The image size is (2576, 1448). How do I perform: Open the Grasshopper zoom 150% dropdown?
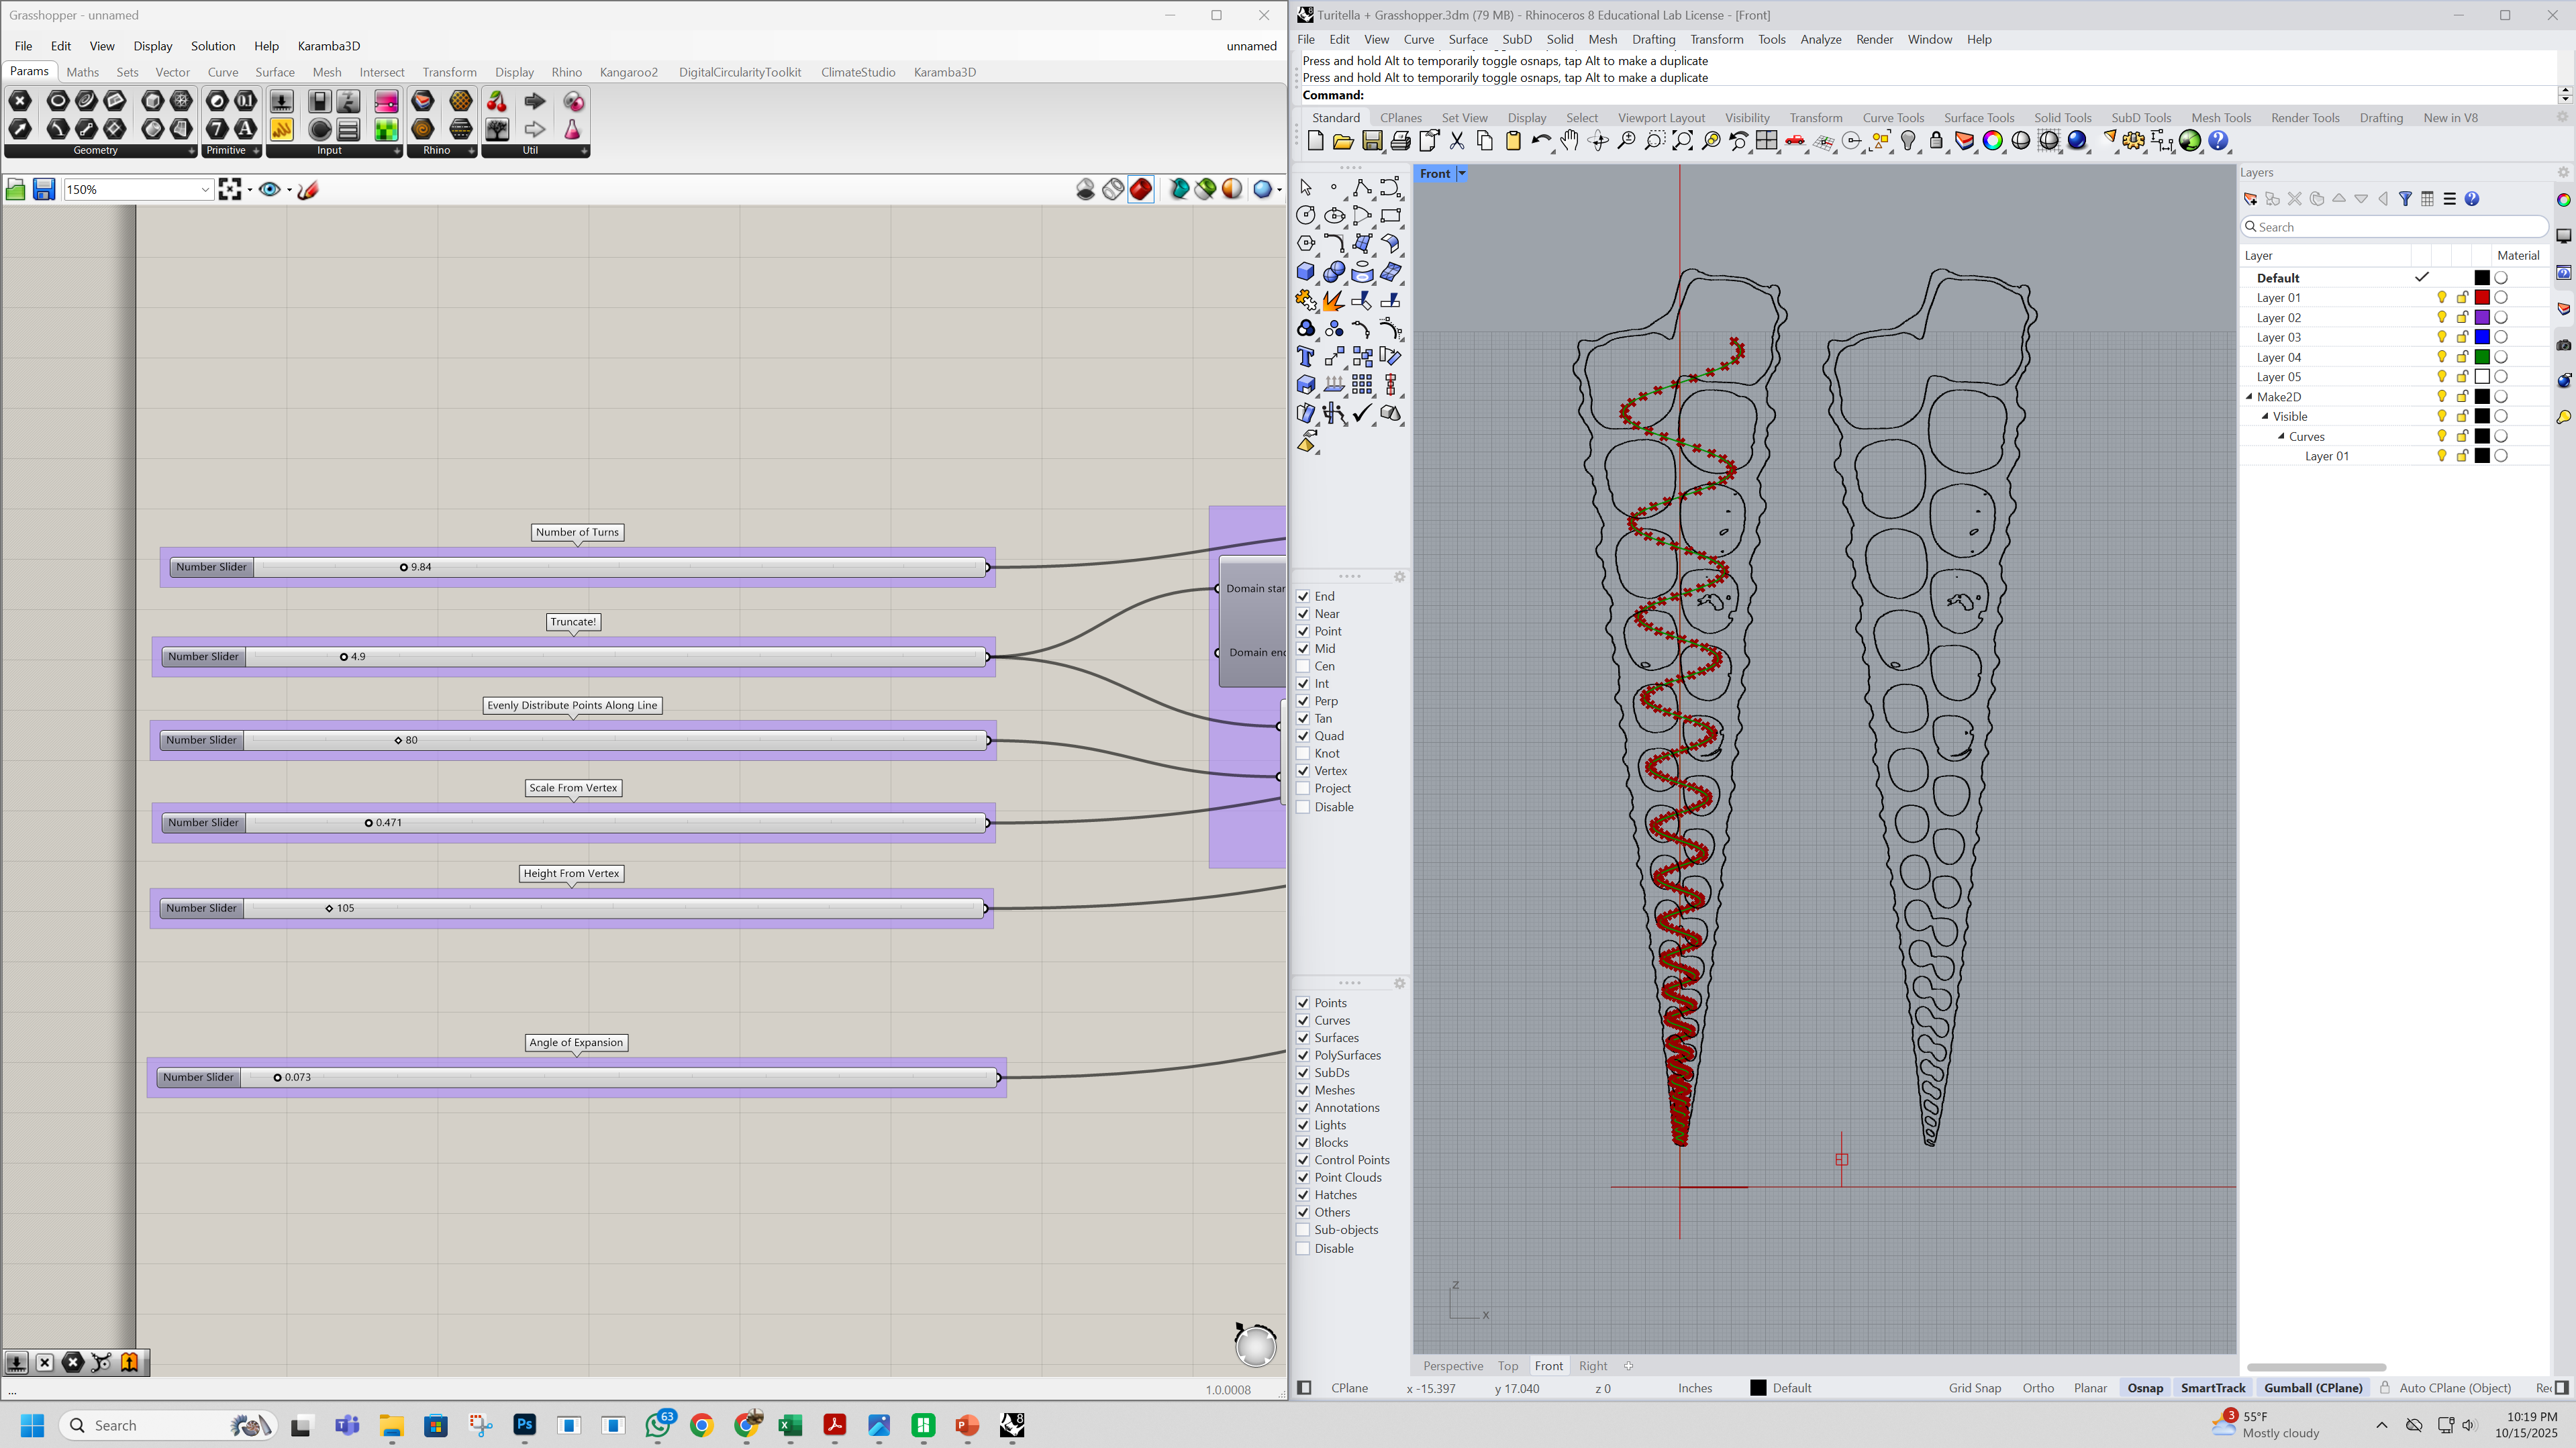205,189
